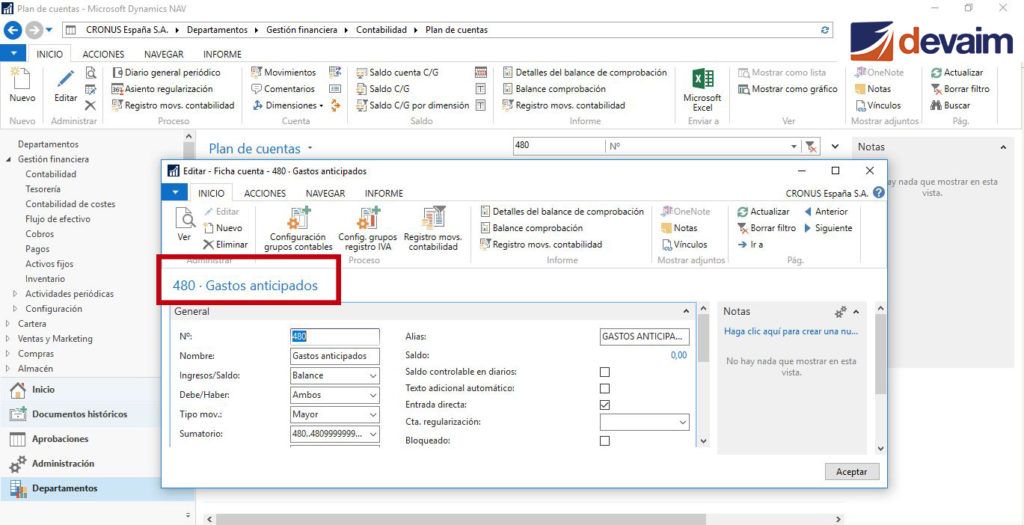Open Comentarios in Cuenta group

pos(283,89)
